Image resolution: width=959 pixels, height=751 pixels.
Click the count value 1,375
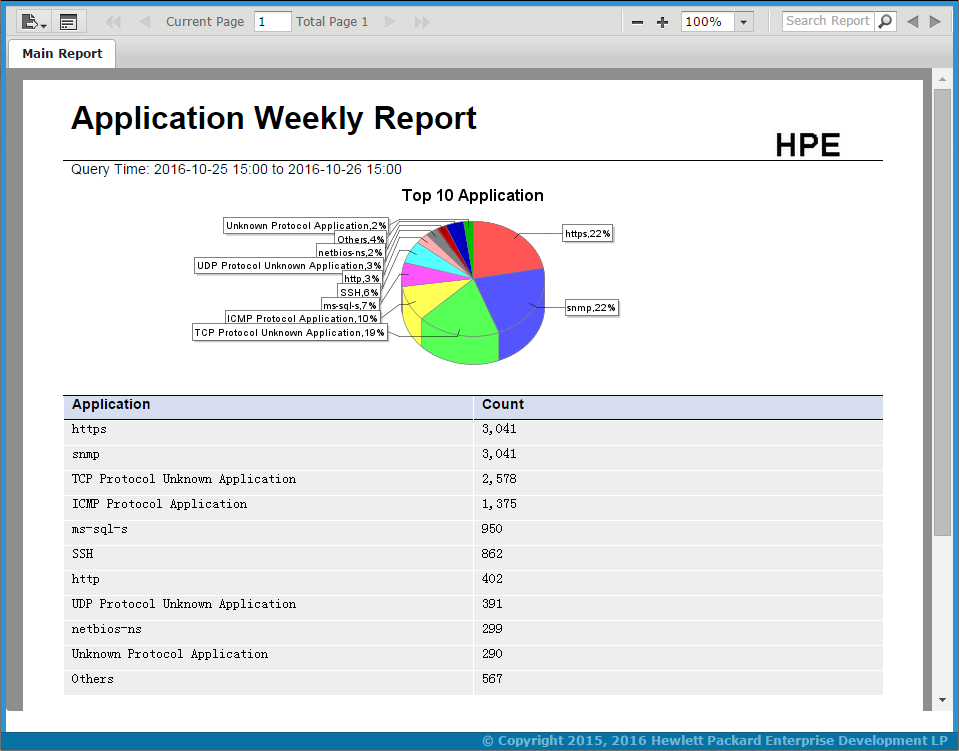click(x=499, y=504)
